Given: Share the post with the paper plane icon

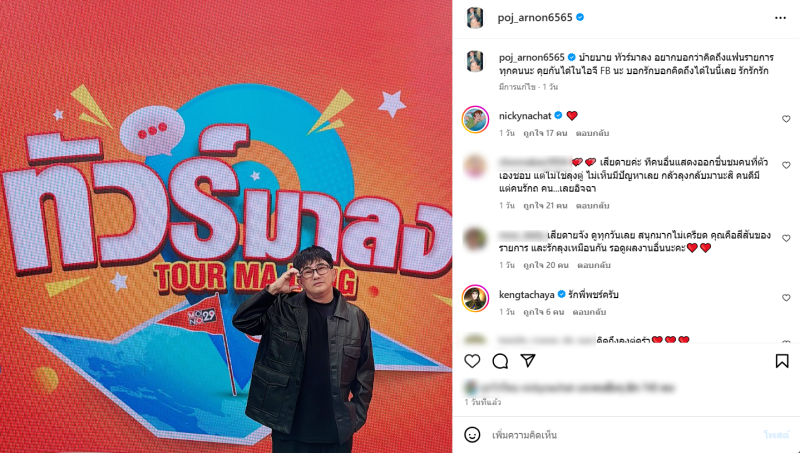Looking at the screenshot, I should pos(528,361).
